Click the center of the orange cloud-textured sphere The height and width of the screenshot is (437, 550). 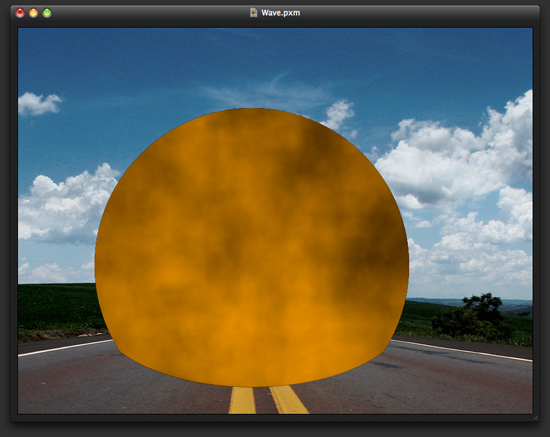251,247
